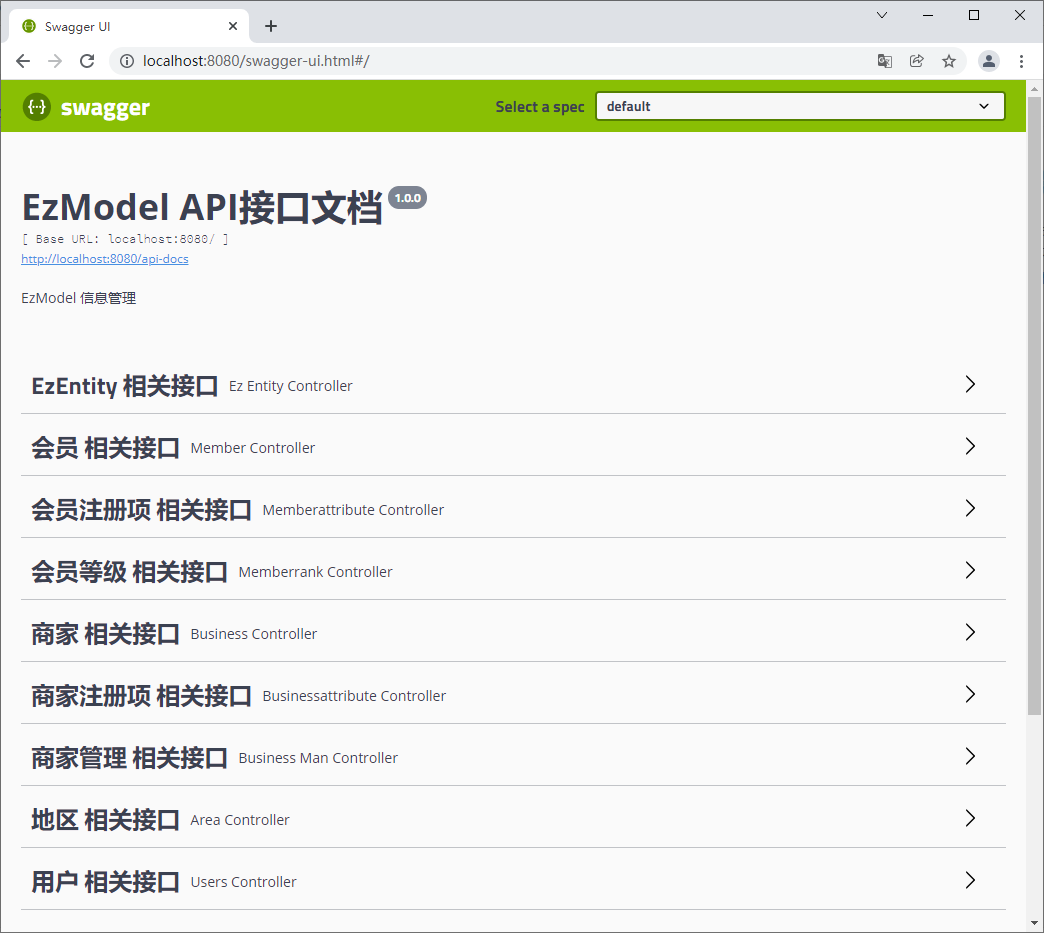Screen dimensions: 1044x933
Task: Click the site information icon in address bar
Action: click(127, 61)
